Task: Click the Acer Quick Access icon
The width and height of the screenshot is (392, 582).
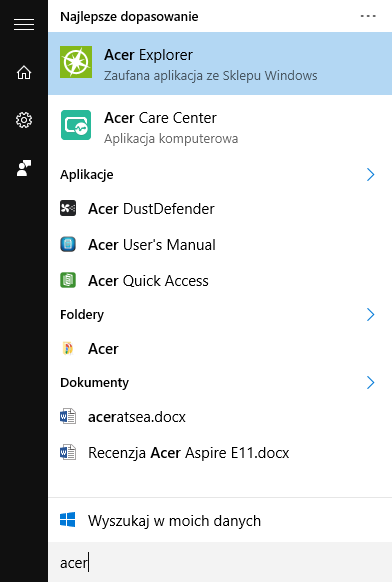Action: click(x=68, y=280)
